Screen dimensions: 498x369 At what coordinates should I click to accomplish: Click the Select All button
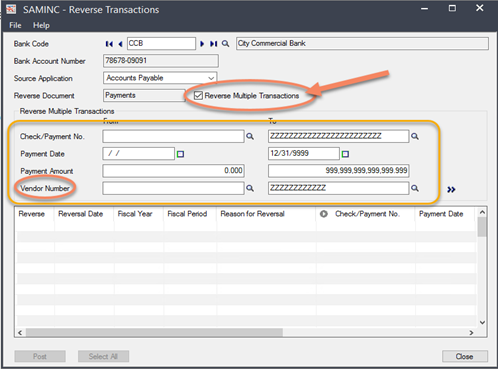pyautogui.click(x=103, y=356)
